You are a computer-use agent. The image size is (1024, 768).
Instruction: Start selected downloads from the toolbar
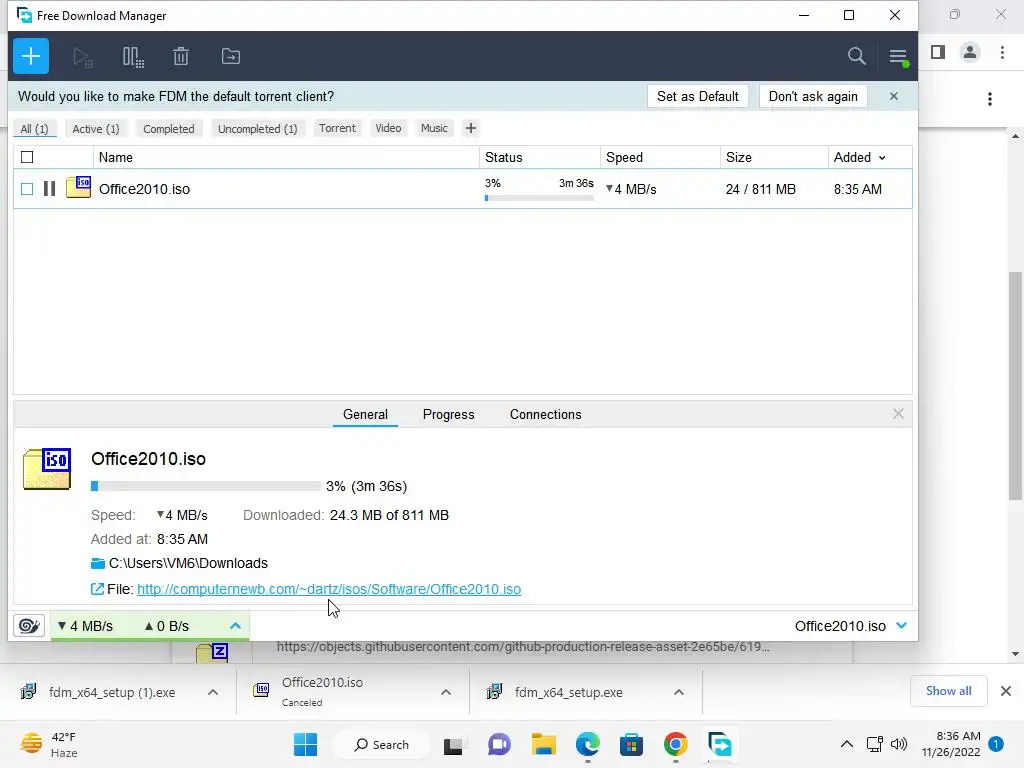click(83, 57)
